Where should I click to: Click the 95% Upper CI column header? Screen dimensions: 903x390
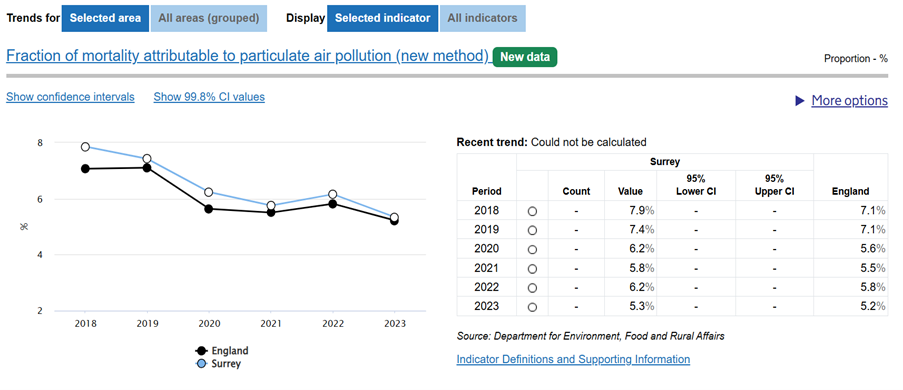775,185
